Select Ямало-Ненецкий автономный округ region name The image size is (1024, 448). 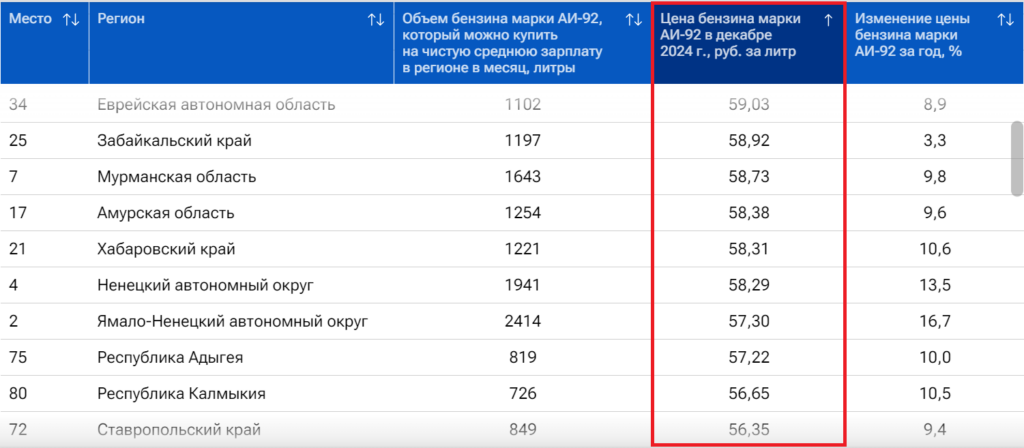[x=233, y=321]
